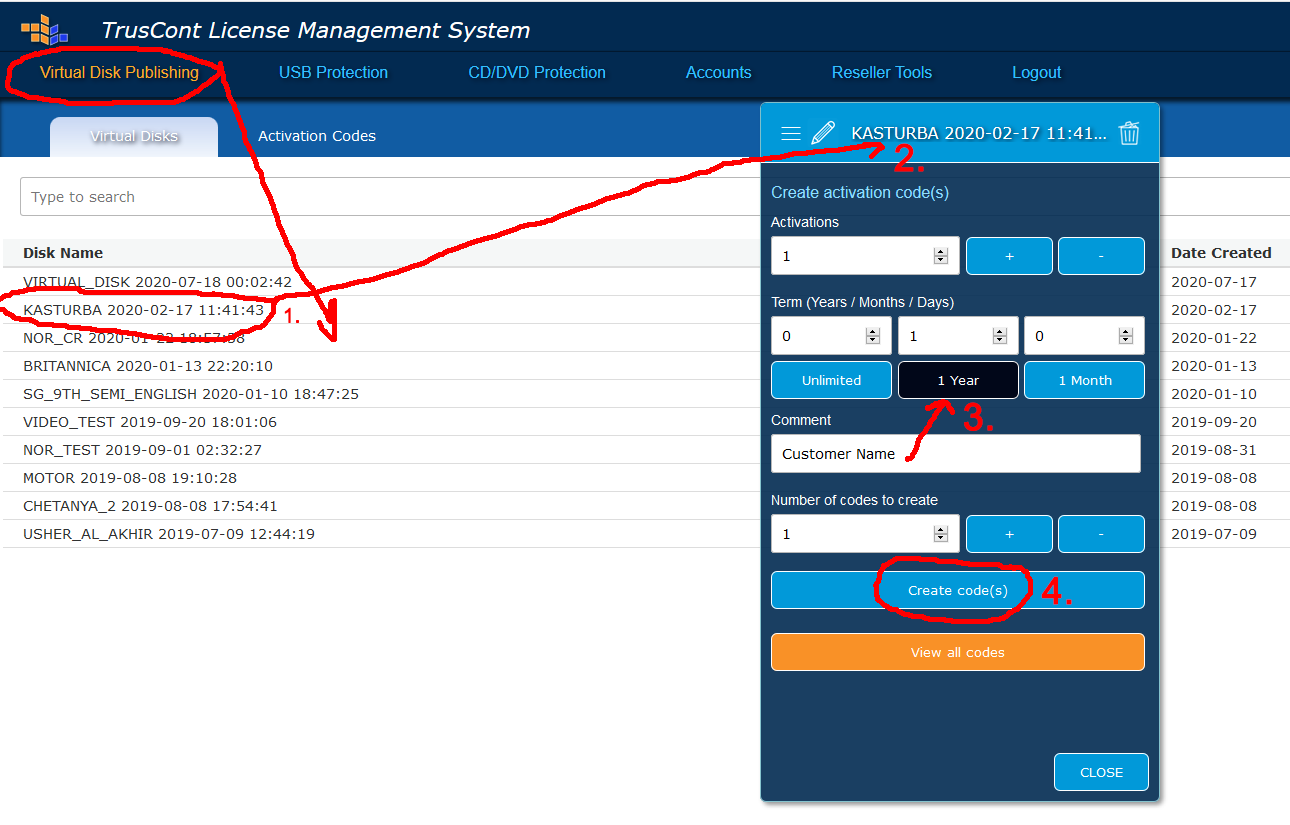Click the Activations number field

(x=865, y=256)
